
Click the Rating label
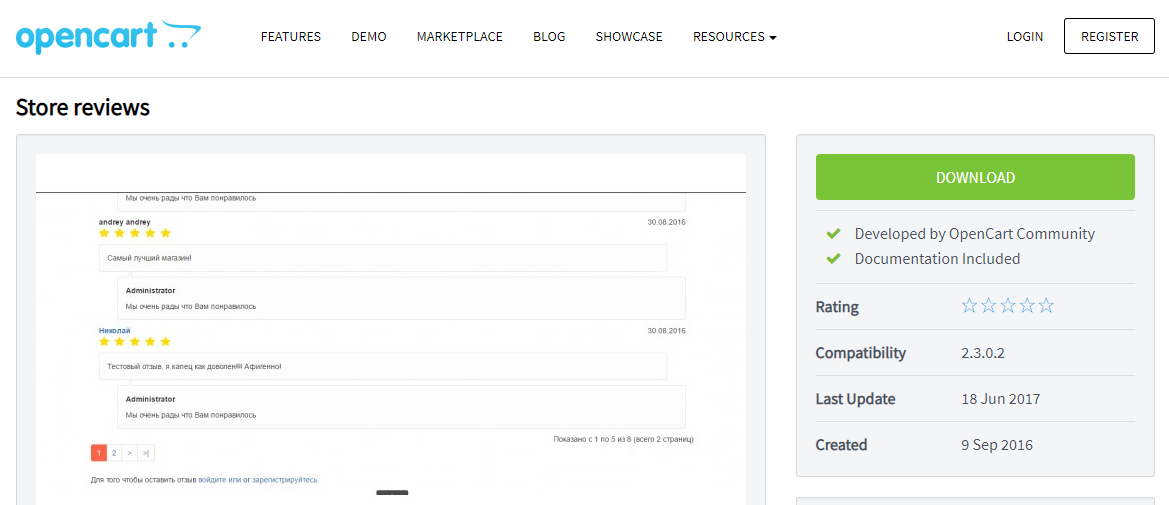tap(837, 307)
